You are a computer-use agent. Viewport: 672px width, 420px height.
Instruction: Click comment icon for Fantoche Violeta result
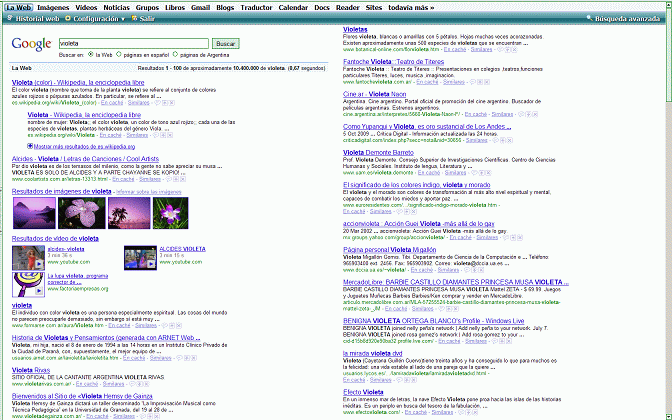click(473, 82)
